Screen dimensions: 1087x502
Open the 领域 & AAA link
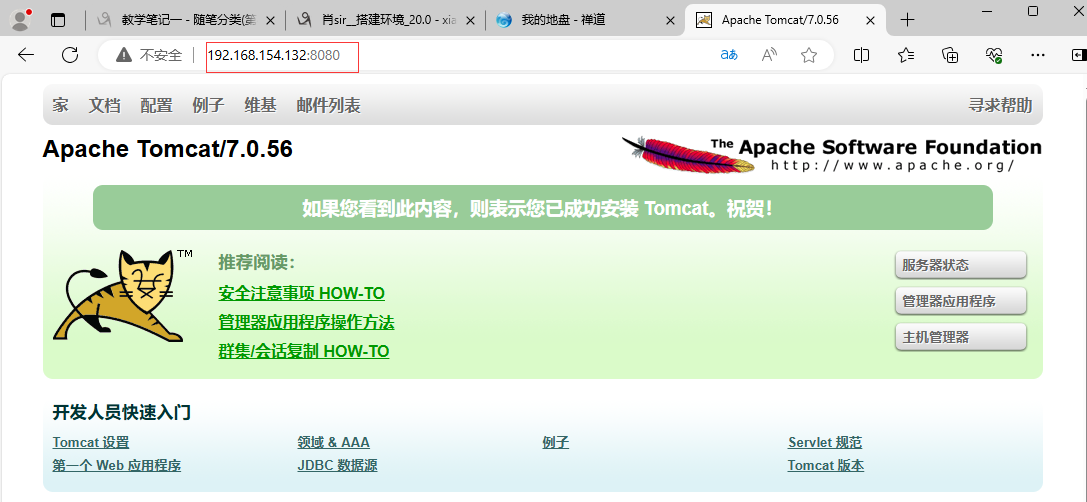coord(333,442)
